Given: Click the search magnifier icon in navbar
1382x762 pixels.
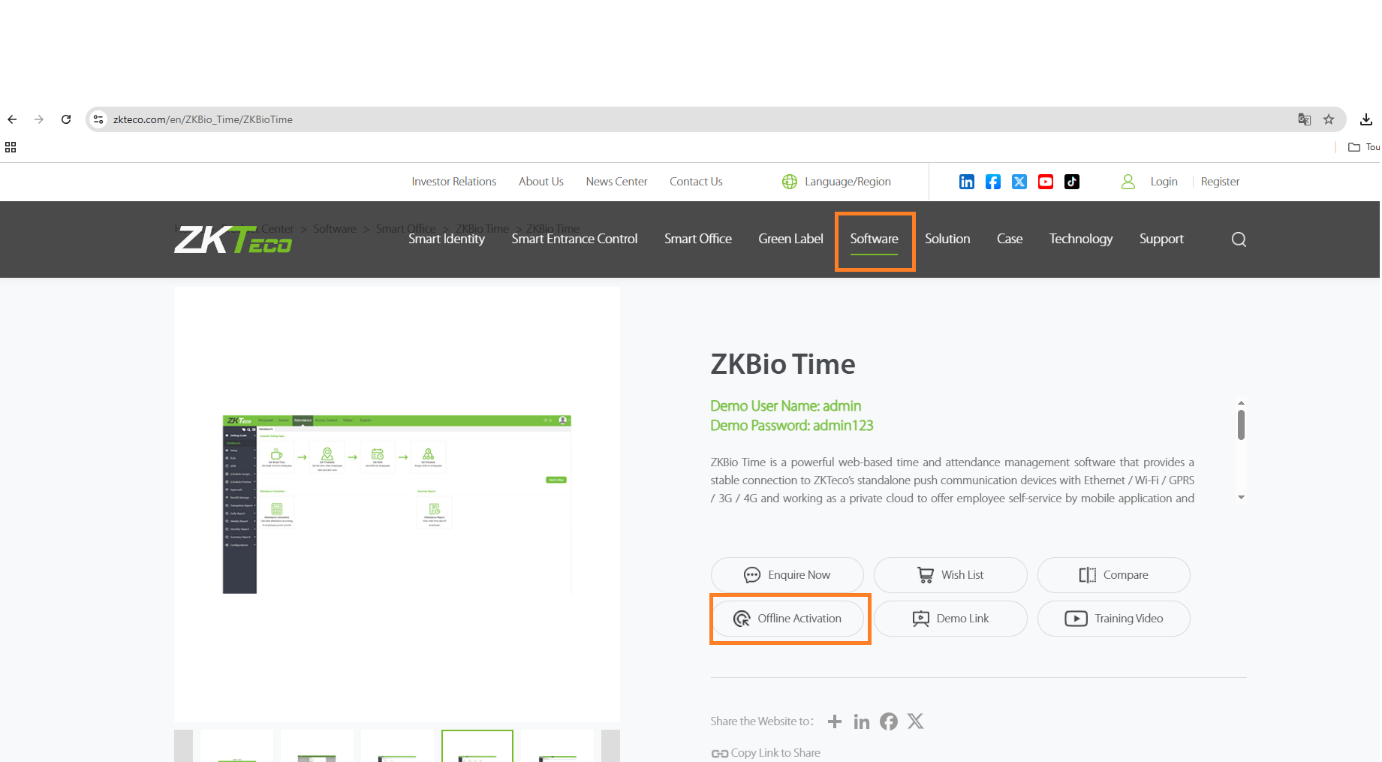Looking at the screenshot, I should (x=1238, y=239).
